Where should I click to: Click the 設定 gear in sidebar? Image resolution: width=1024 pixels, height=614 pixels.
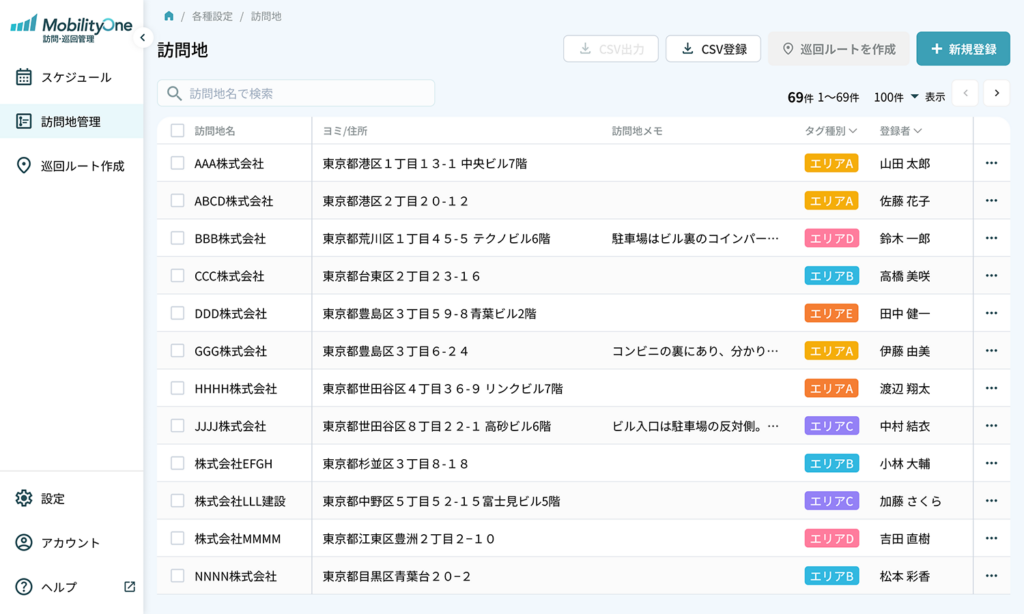[x=24, y=499]
